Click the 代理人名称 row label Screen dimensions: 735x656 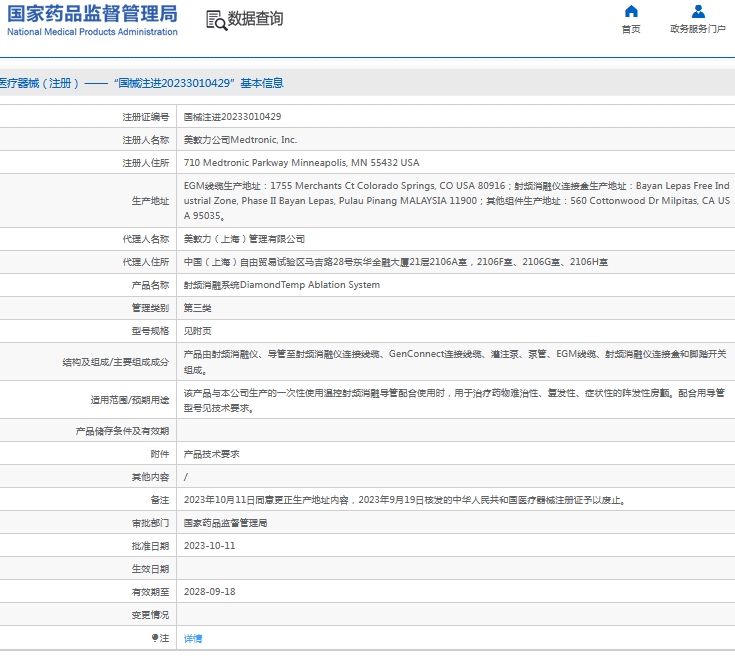coord(146,239)
